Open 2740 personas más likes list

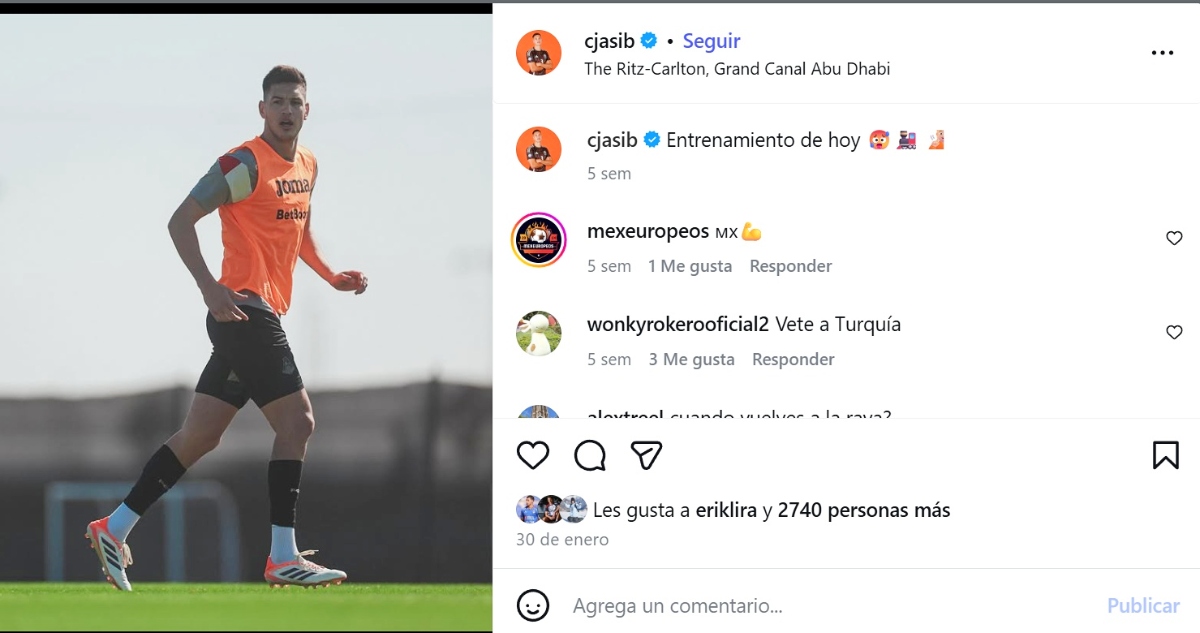point(864,510)
